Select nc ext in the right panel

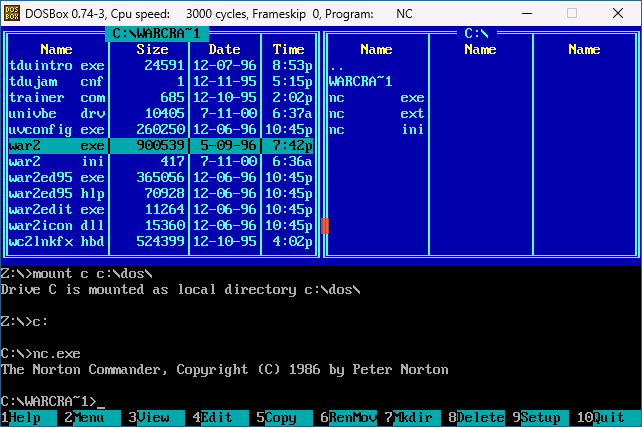coord(377,113)
